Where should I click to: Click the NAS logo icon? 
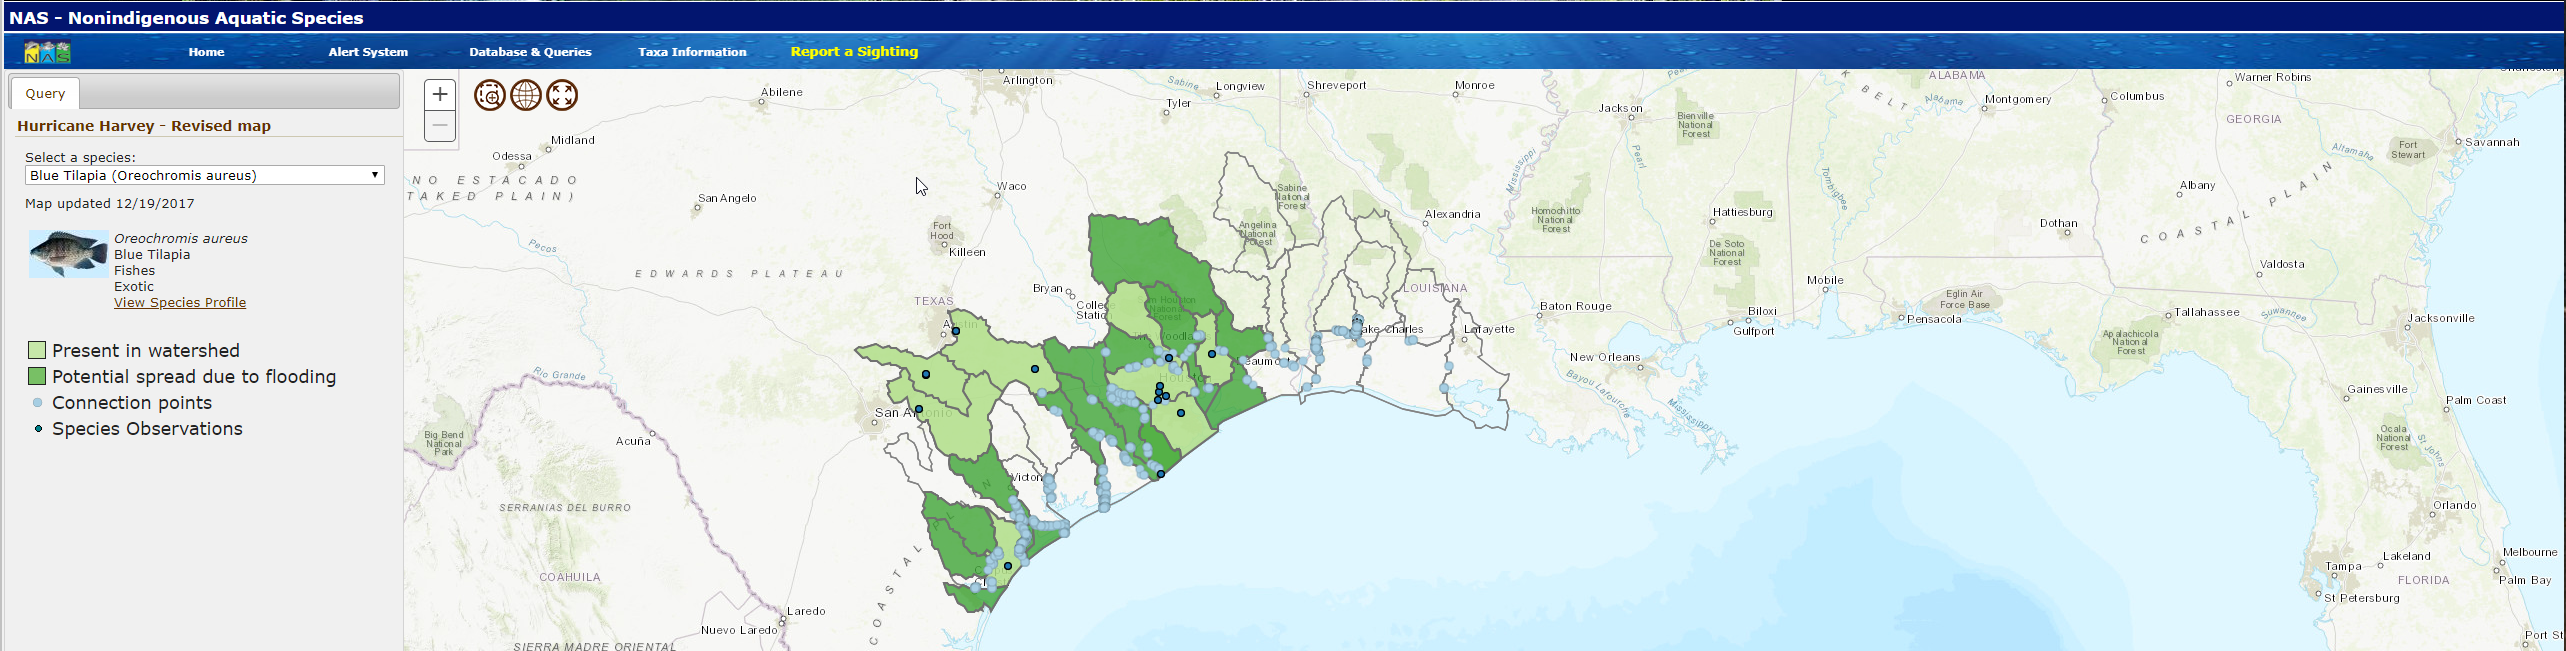[x=47, y=52]
